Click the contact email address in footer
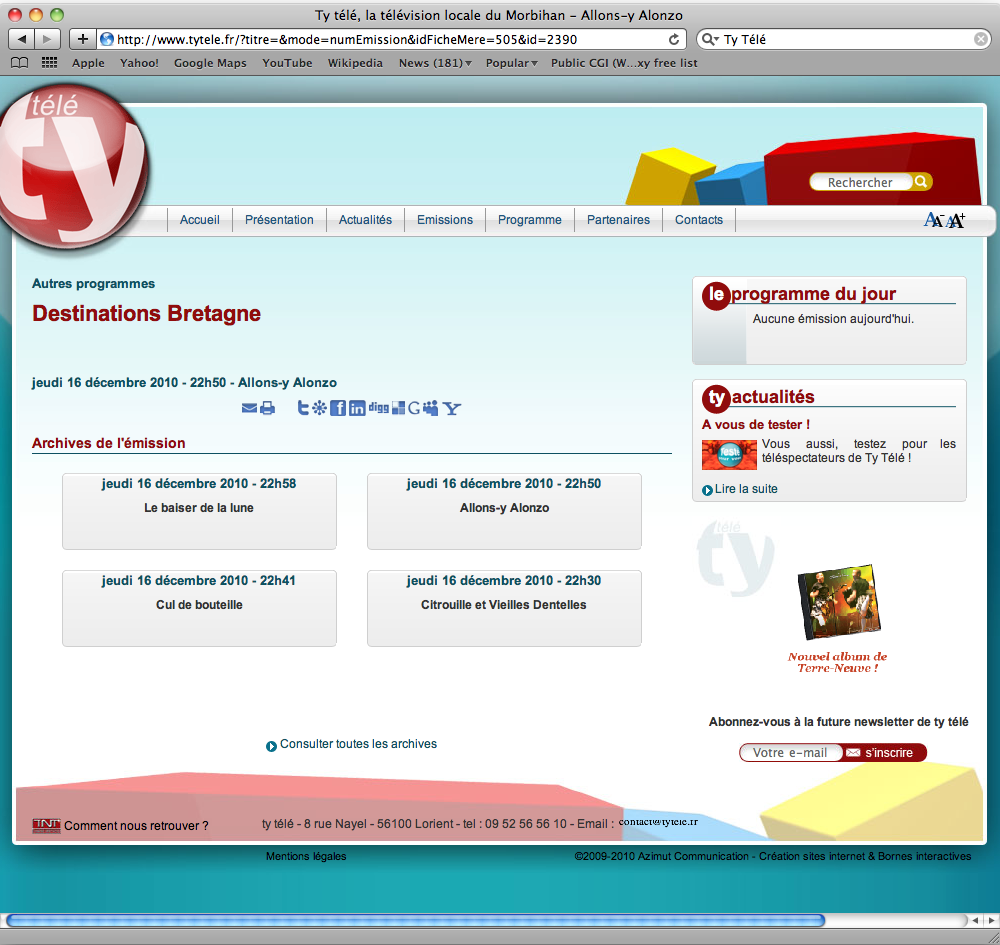Screen dimensions: 1000x945 click(658, 822)
